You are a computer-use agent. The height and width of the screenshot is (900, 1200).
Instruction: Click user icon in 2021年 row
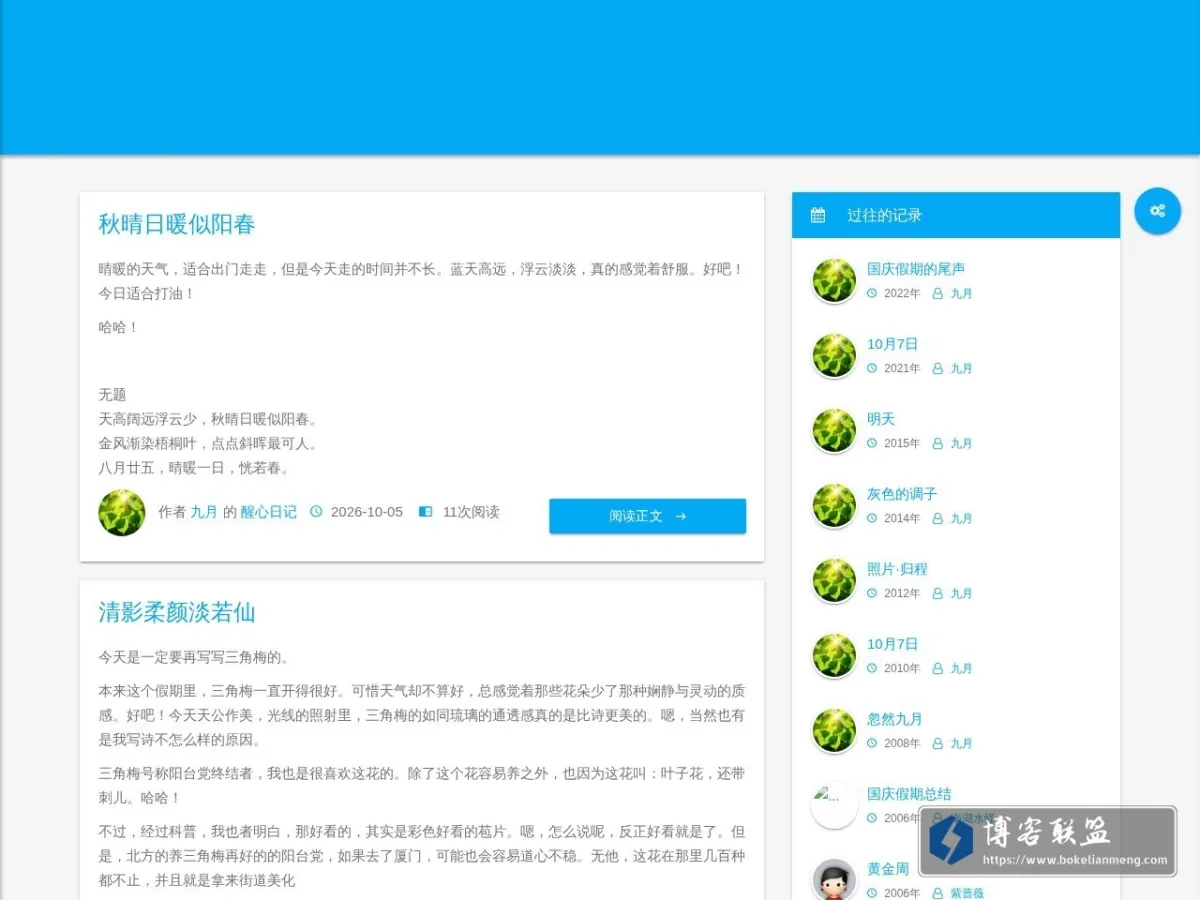tap(938, 368)
